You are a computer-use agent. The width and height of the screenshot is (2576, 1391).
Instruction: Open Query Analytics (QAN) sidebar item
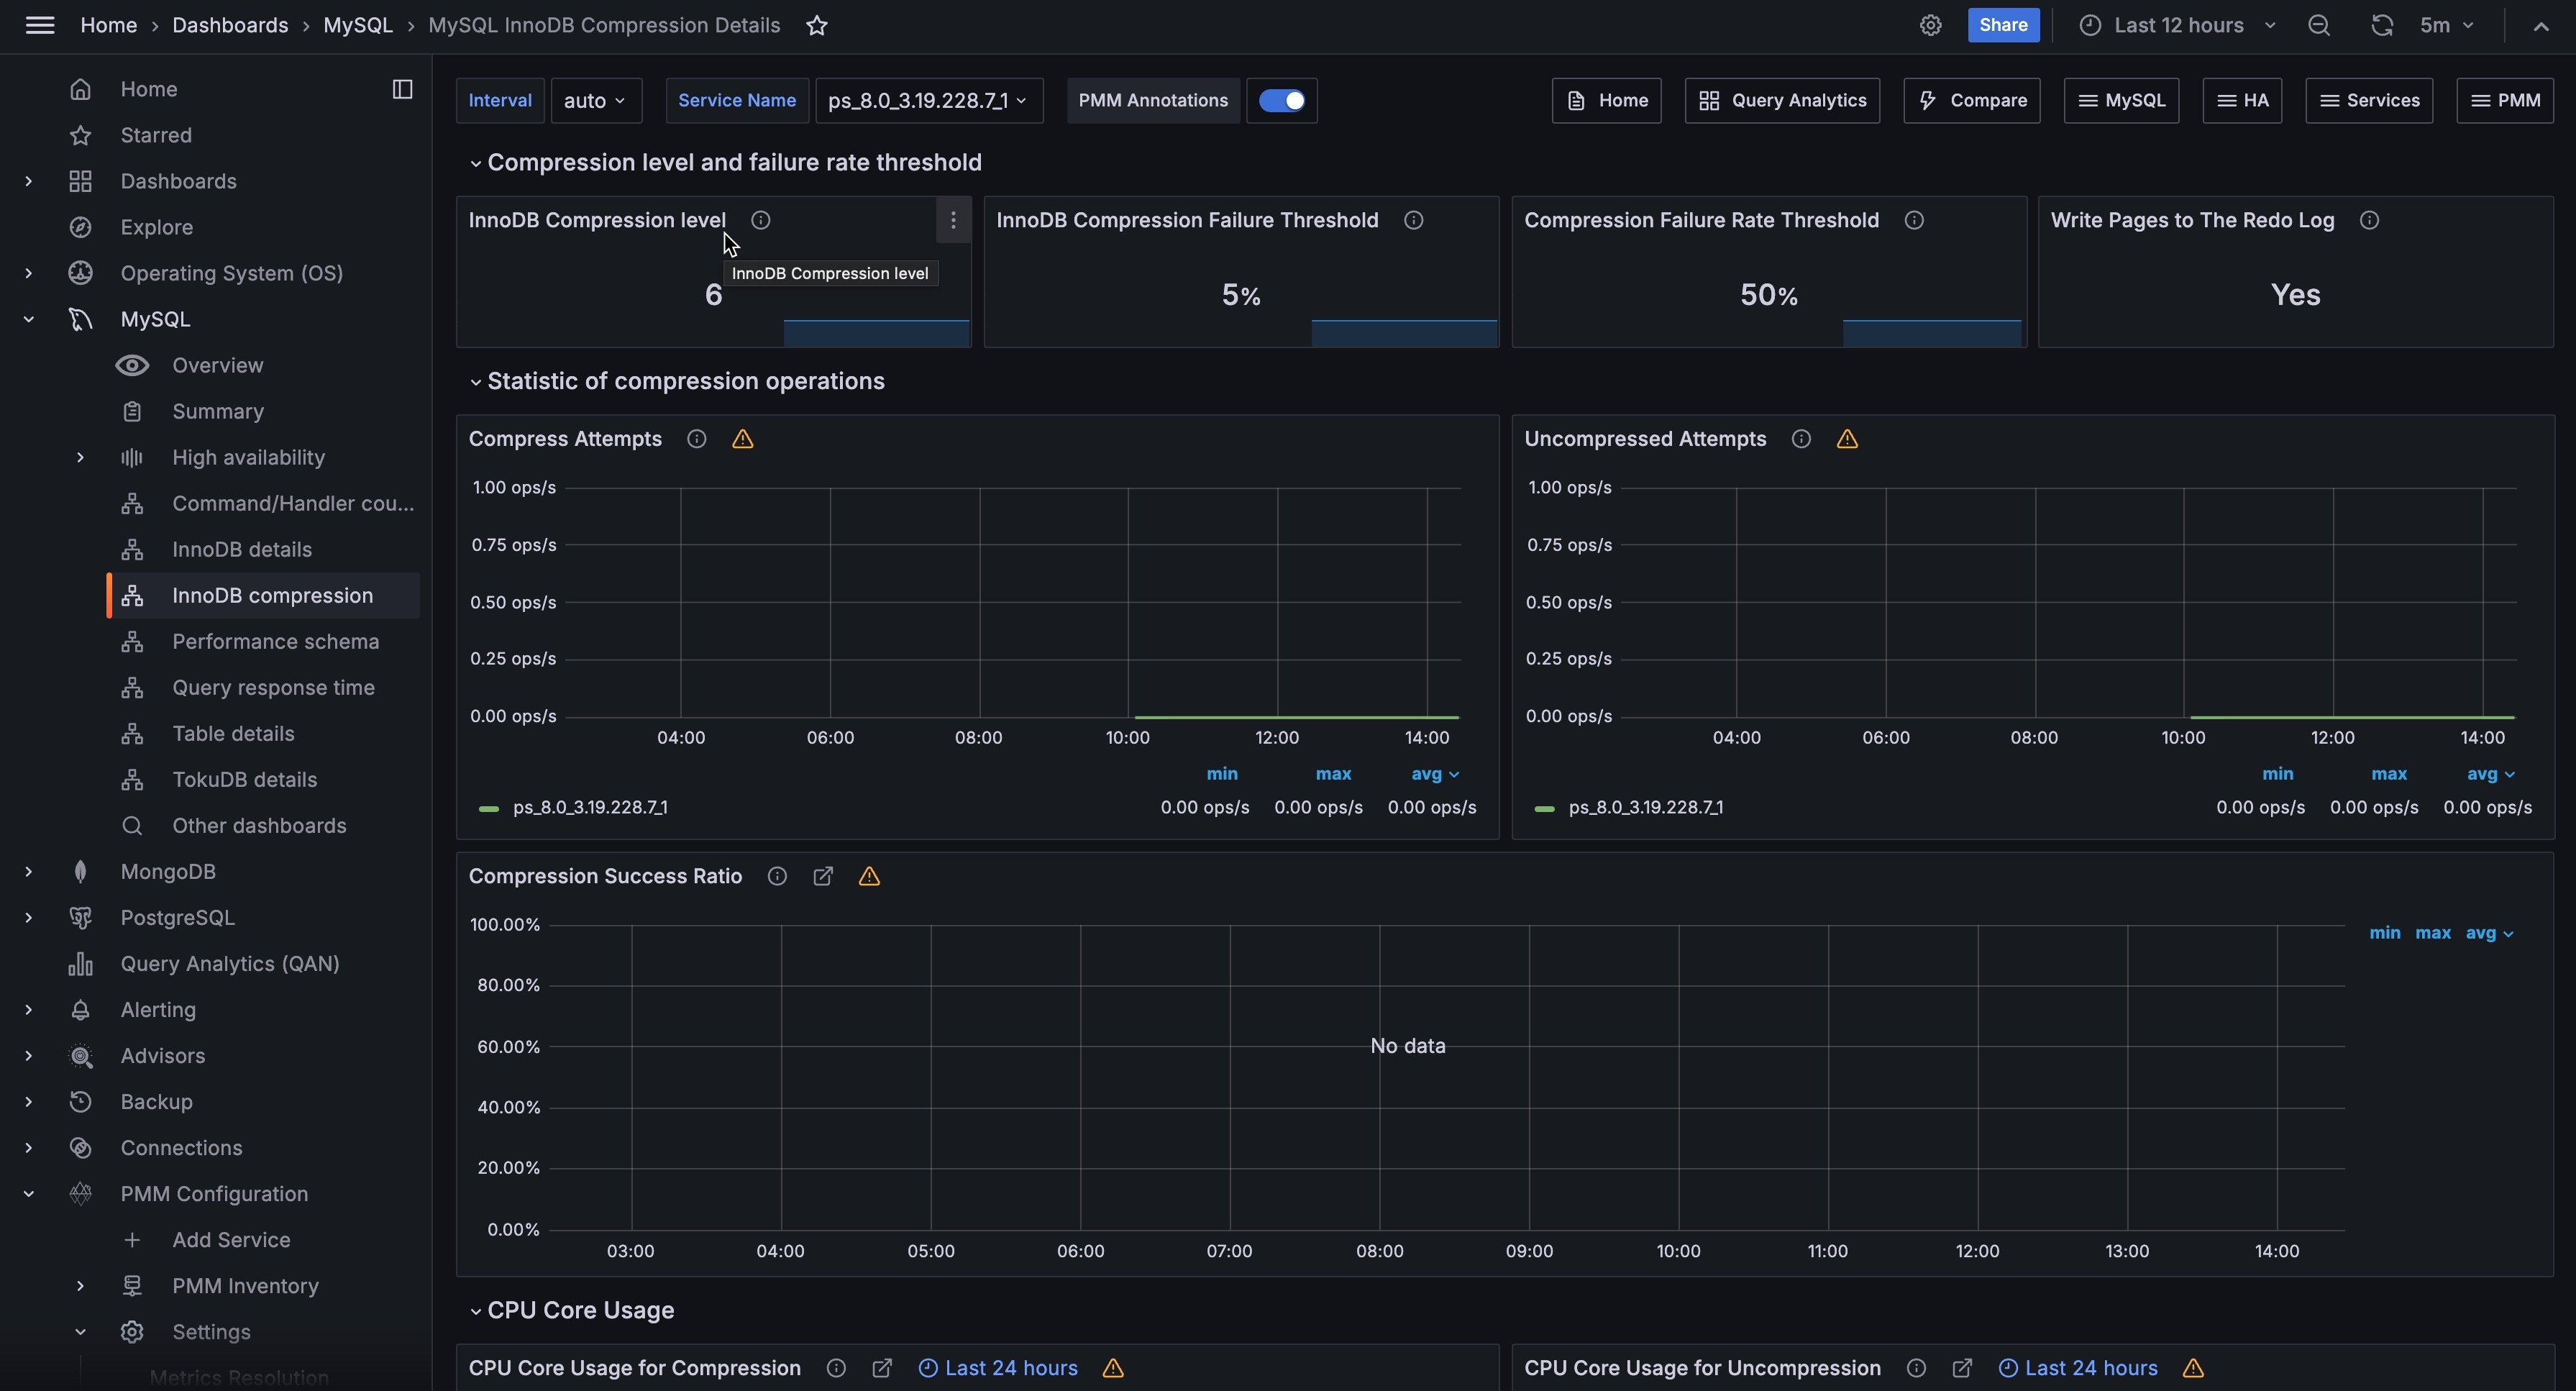(x=229, y=964)
